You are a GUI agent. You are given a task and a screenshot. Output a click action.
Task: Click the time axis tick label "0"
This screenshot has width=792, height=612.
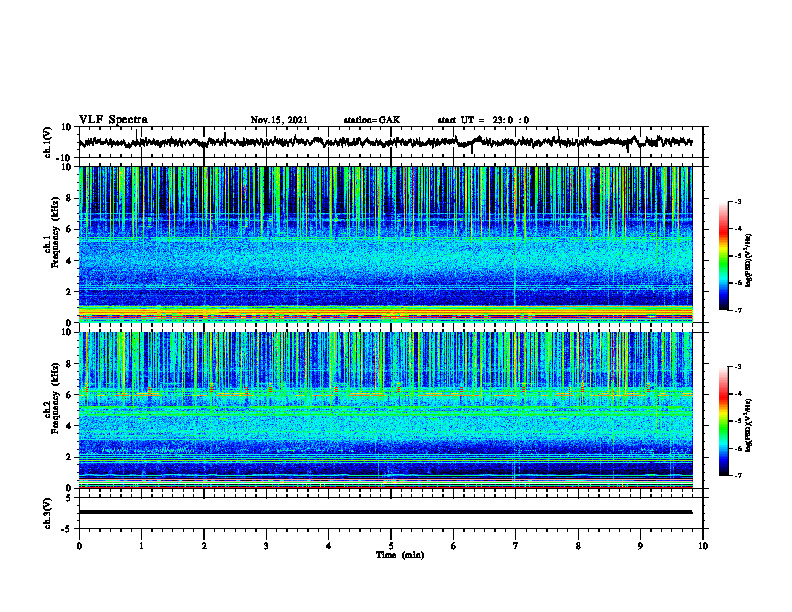pyautogui.click(x=79, y=546)
